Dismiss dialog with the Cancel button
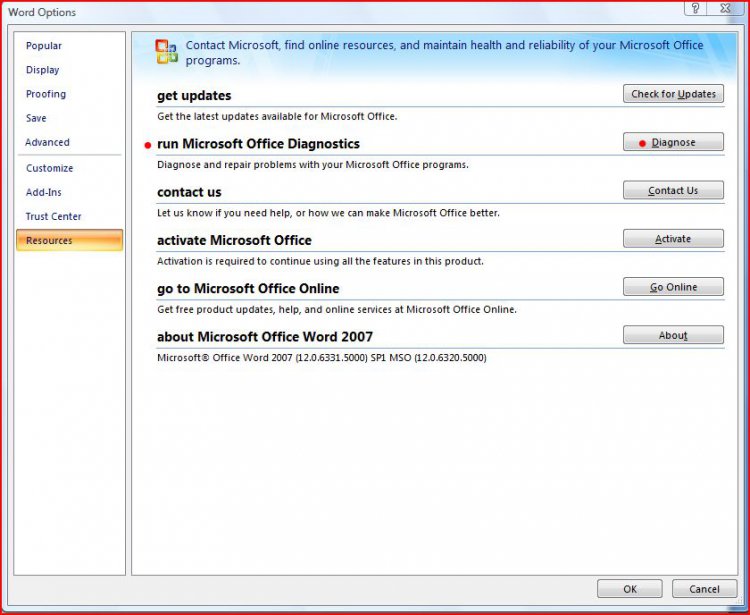The width and height of the screenshot is (750, 615). click(704, 589)
